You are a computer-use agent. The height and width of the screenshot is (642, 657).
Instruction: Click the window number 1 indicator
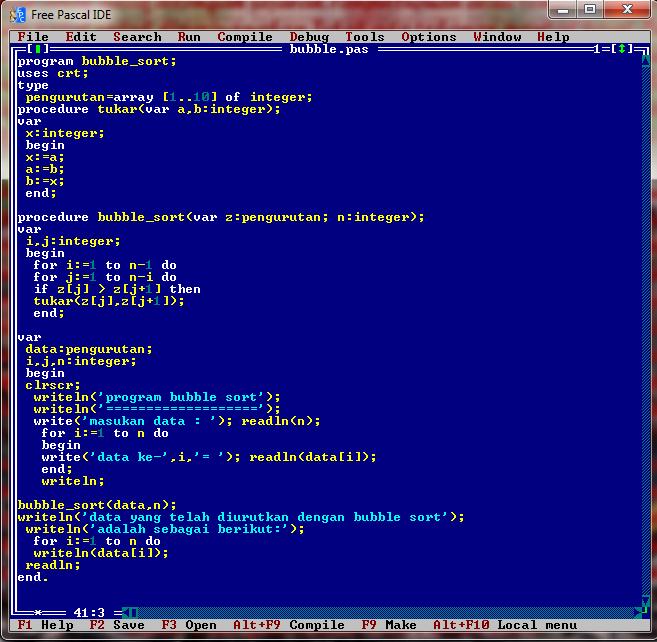[597, 49]
